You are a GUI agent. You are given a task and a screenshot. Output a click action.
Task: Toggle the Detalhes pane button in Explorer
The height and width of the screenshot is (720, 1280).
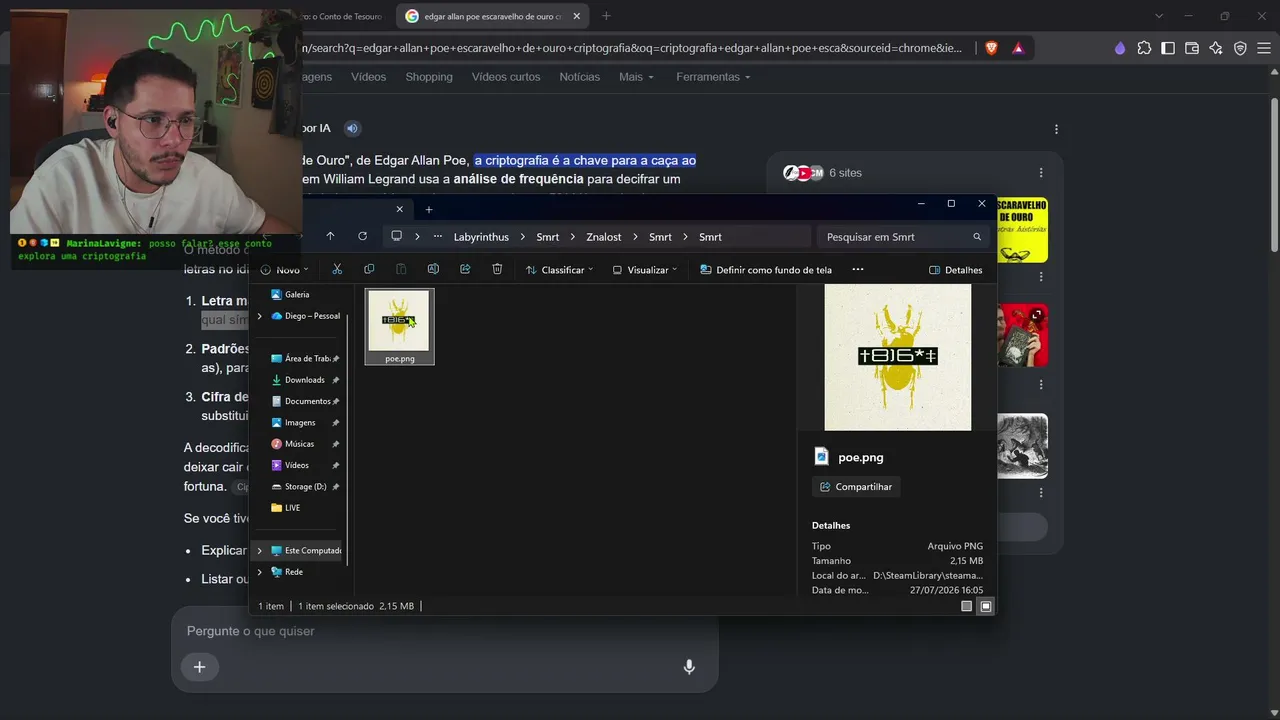point(956,270)
